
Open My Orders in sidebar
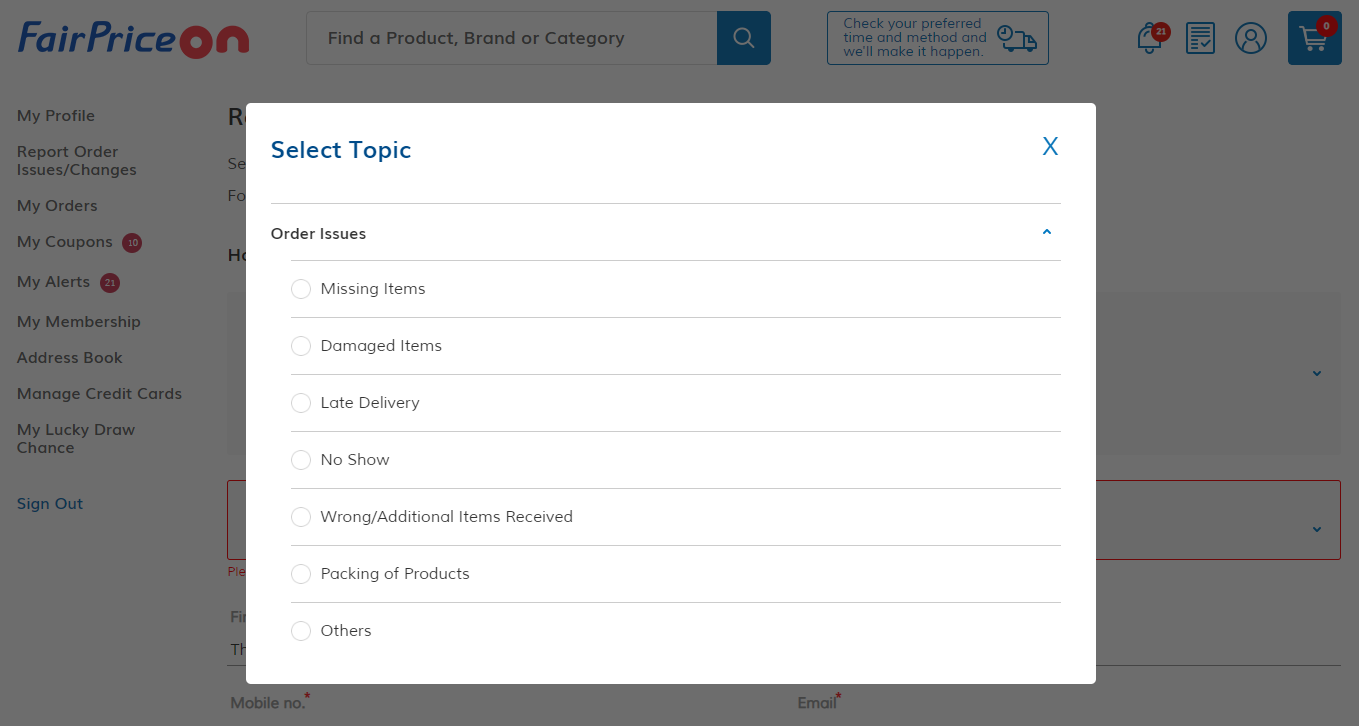(57, 206)
